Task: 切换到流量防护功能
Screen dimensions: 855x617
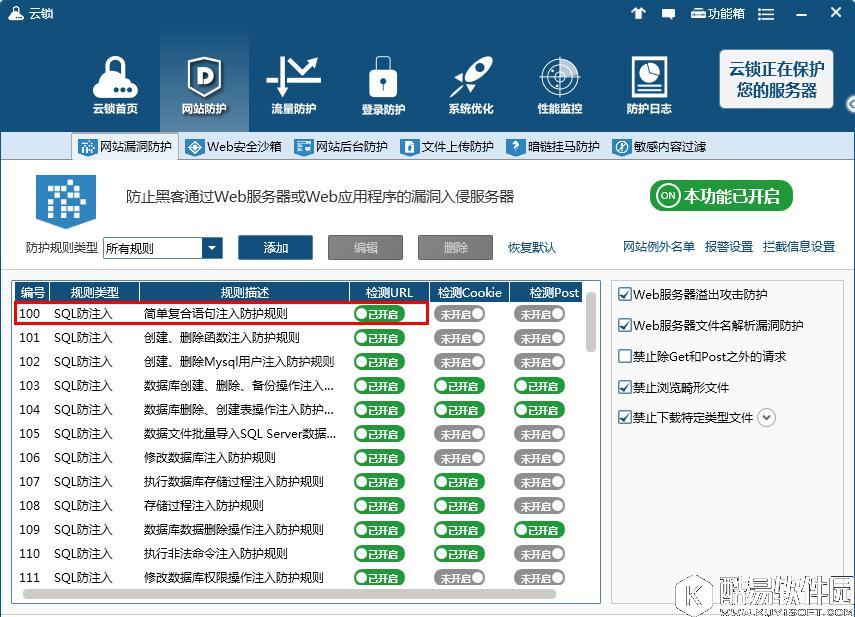Action: pyautogui.click(x=292, y=85)
